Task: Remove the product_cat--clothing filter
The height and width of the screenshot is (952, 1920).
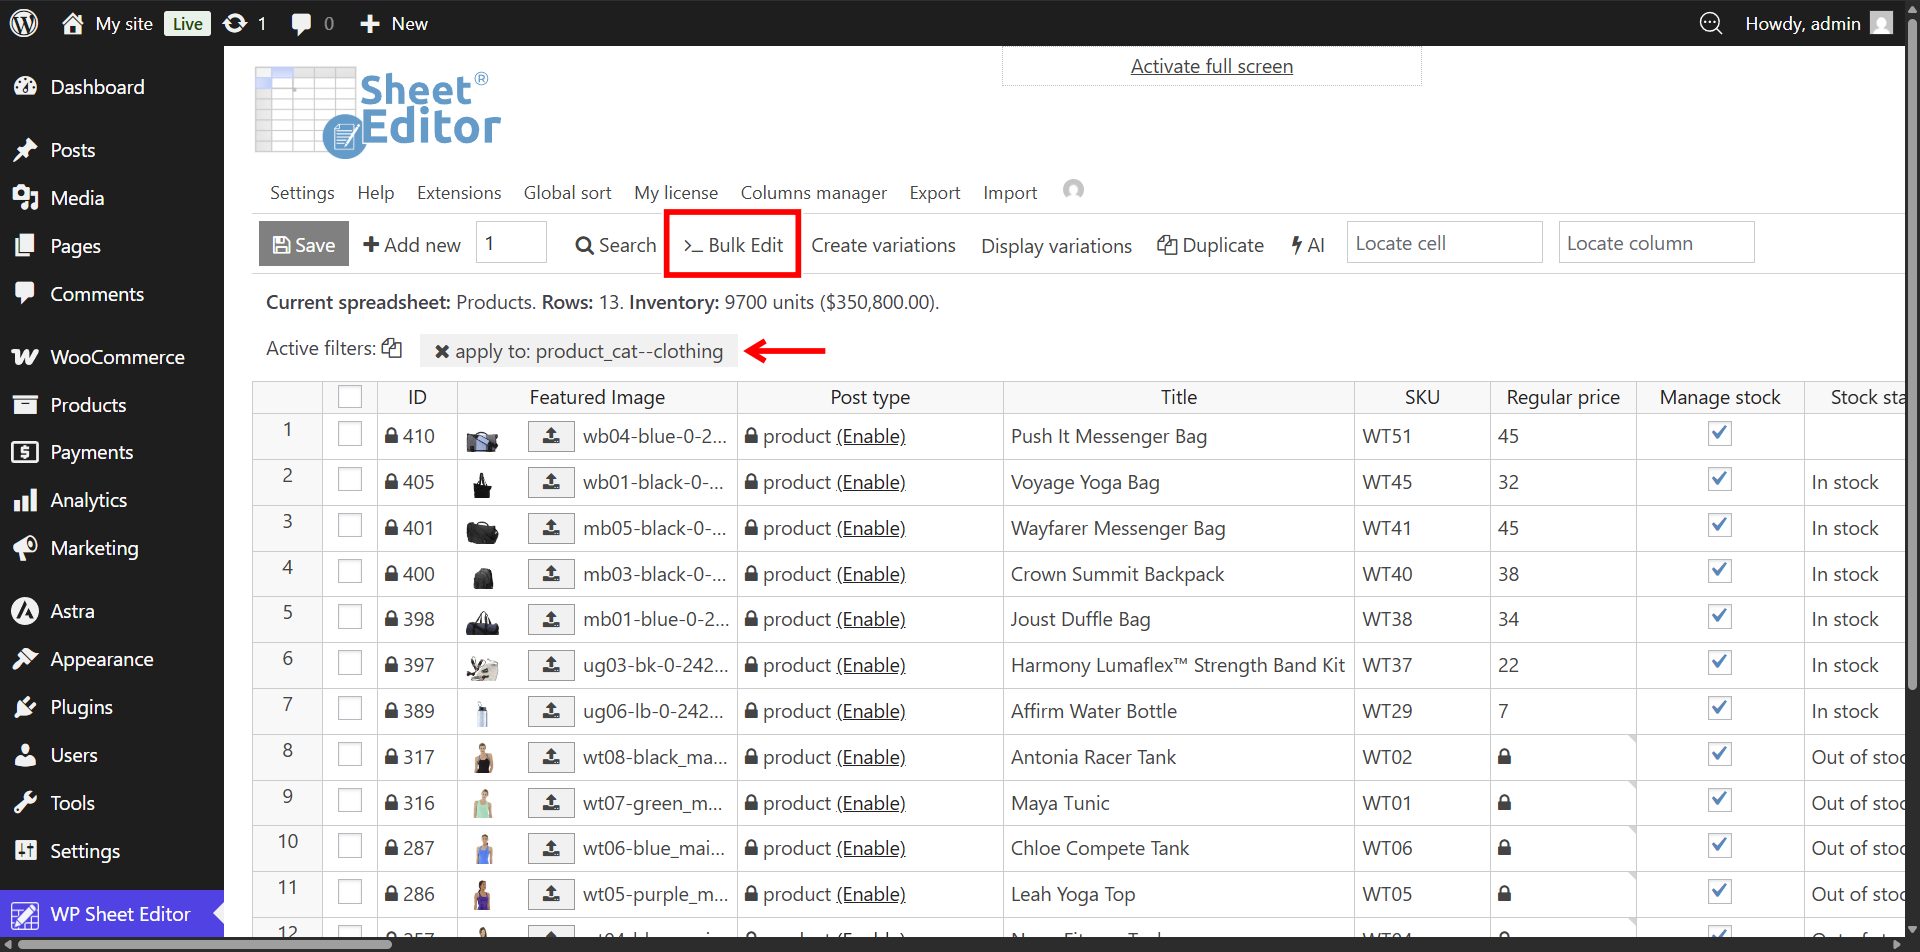Action: pyautogui.click(x=441, y=352)
